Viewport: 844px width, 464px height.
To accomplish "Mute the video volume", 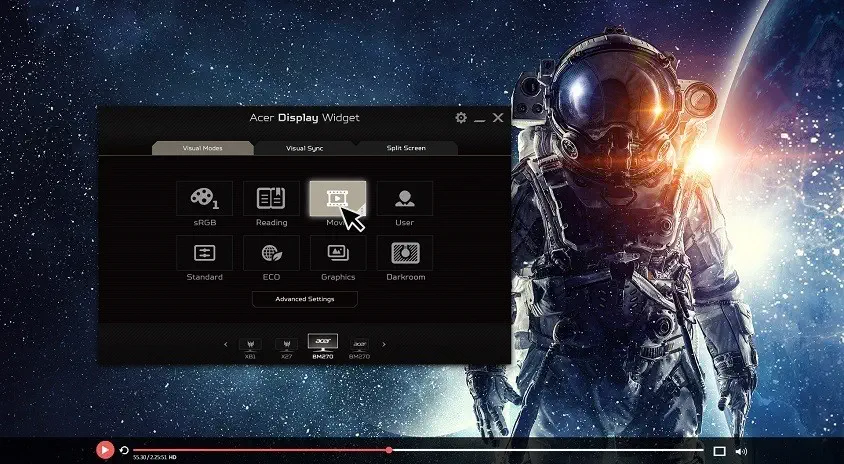I will click(741, 451).
